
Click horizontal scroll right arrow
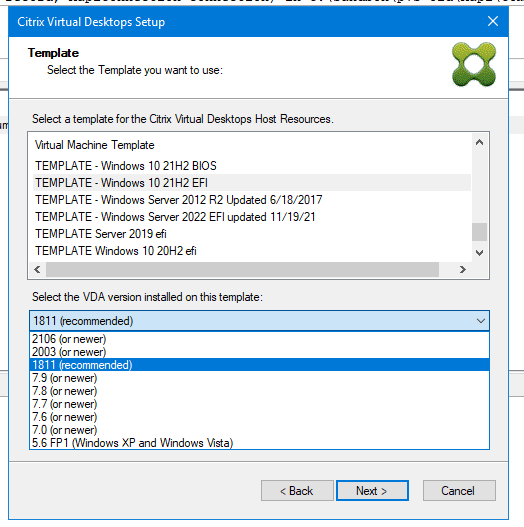462,270
